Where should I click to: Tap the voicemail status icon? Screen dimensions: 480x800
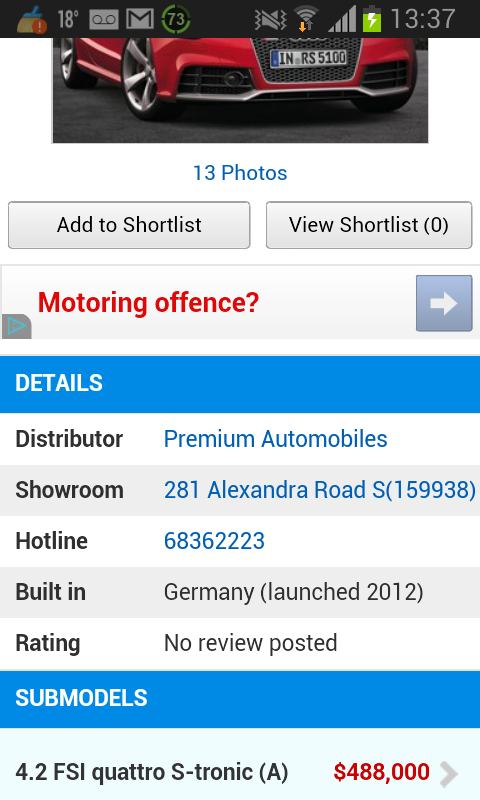coord(104,20)
